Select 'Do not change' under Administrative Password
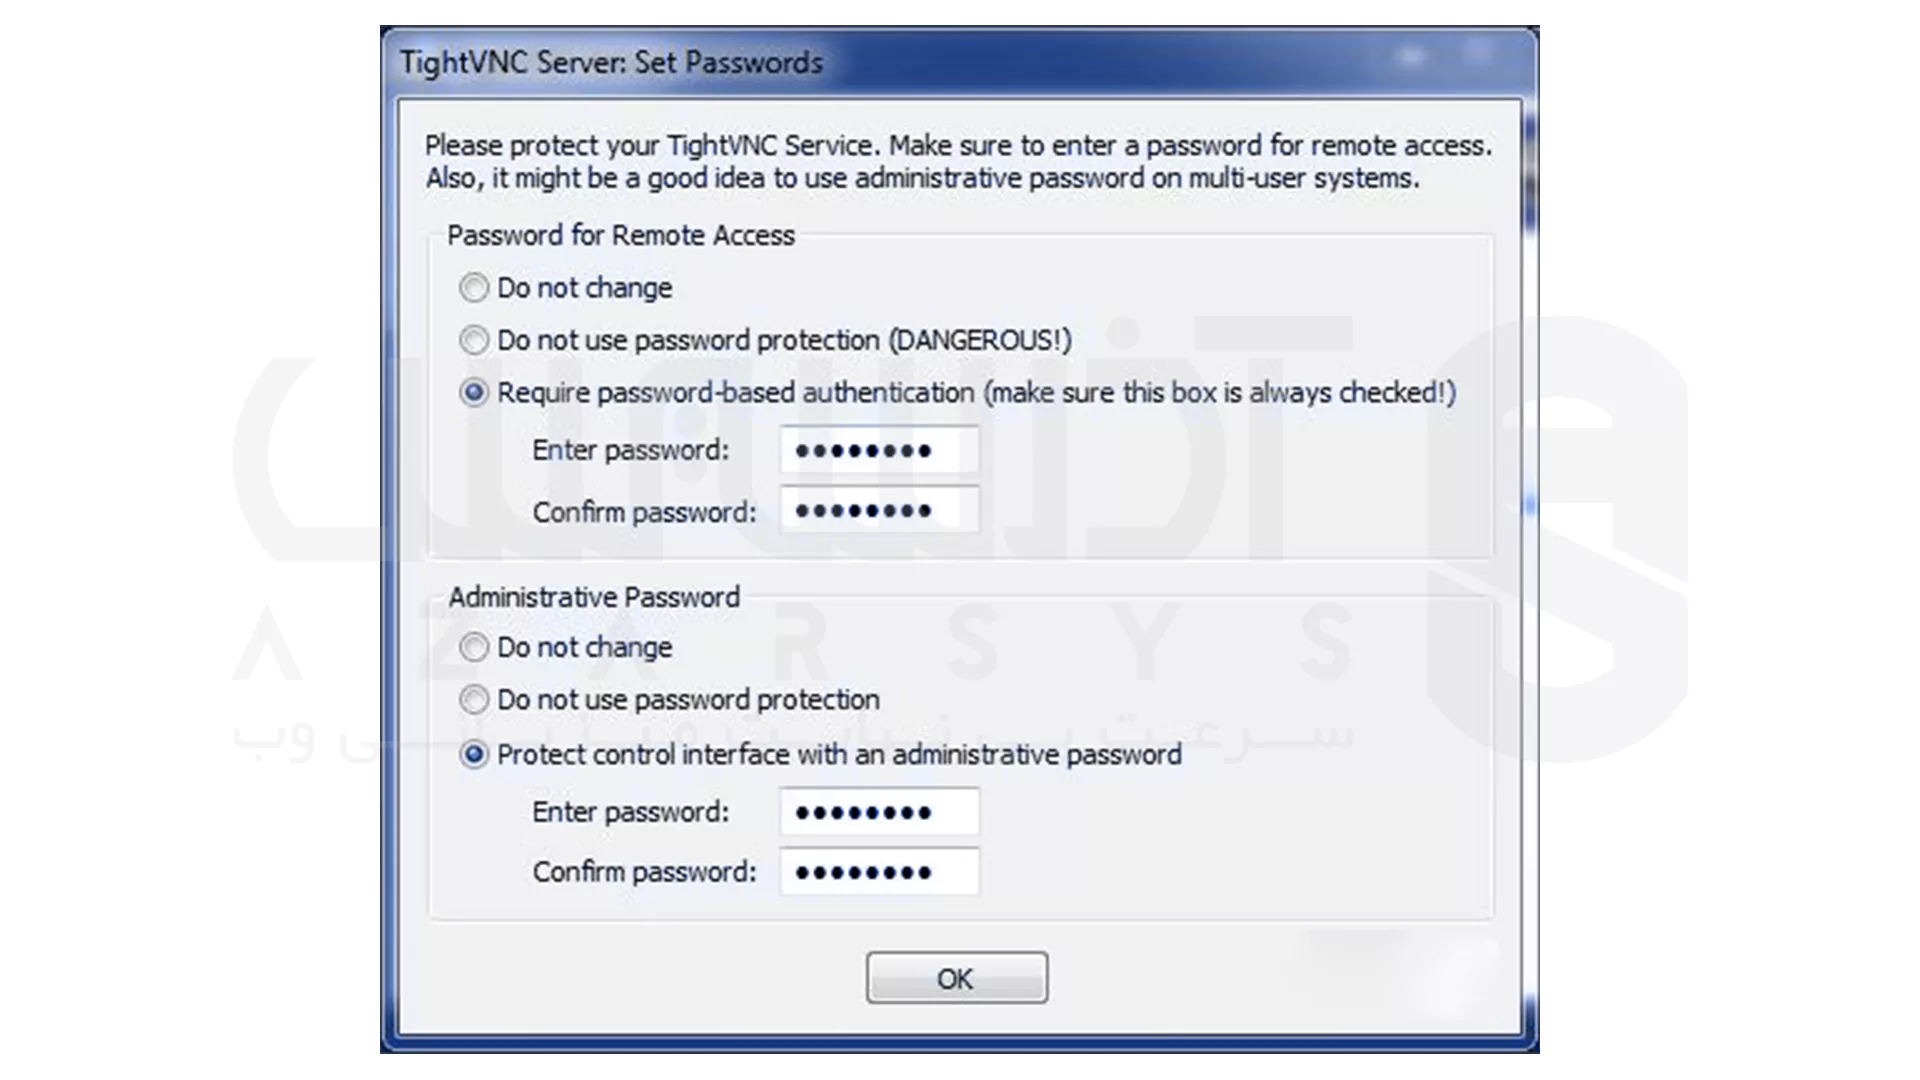The image size is (1920, 1080). point(474,647)
